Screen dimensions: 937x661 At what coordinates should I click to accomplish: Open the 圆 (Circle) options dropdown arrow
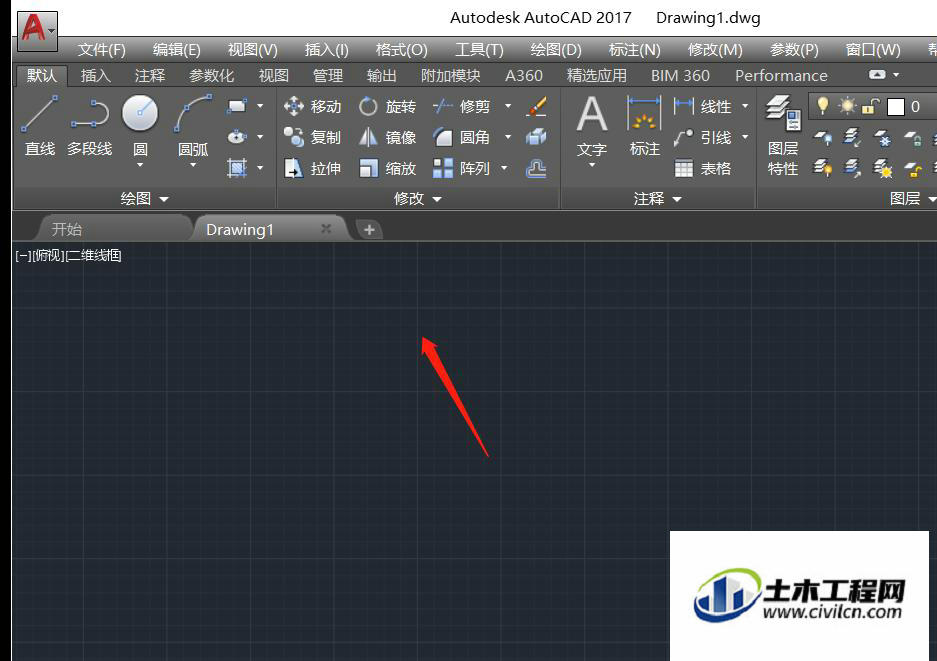pos(140,165)
